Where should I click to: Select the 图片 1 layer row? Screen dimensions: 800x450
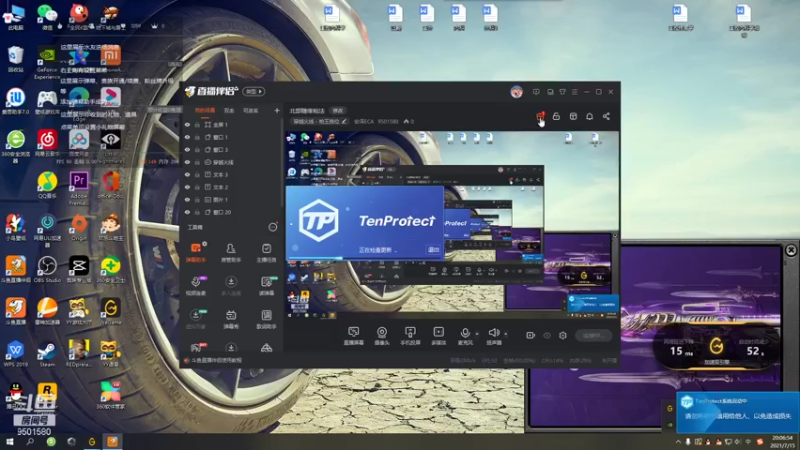tap(231, 199)
